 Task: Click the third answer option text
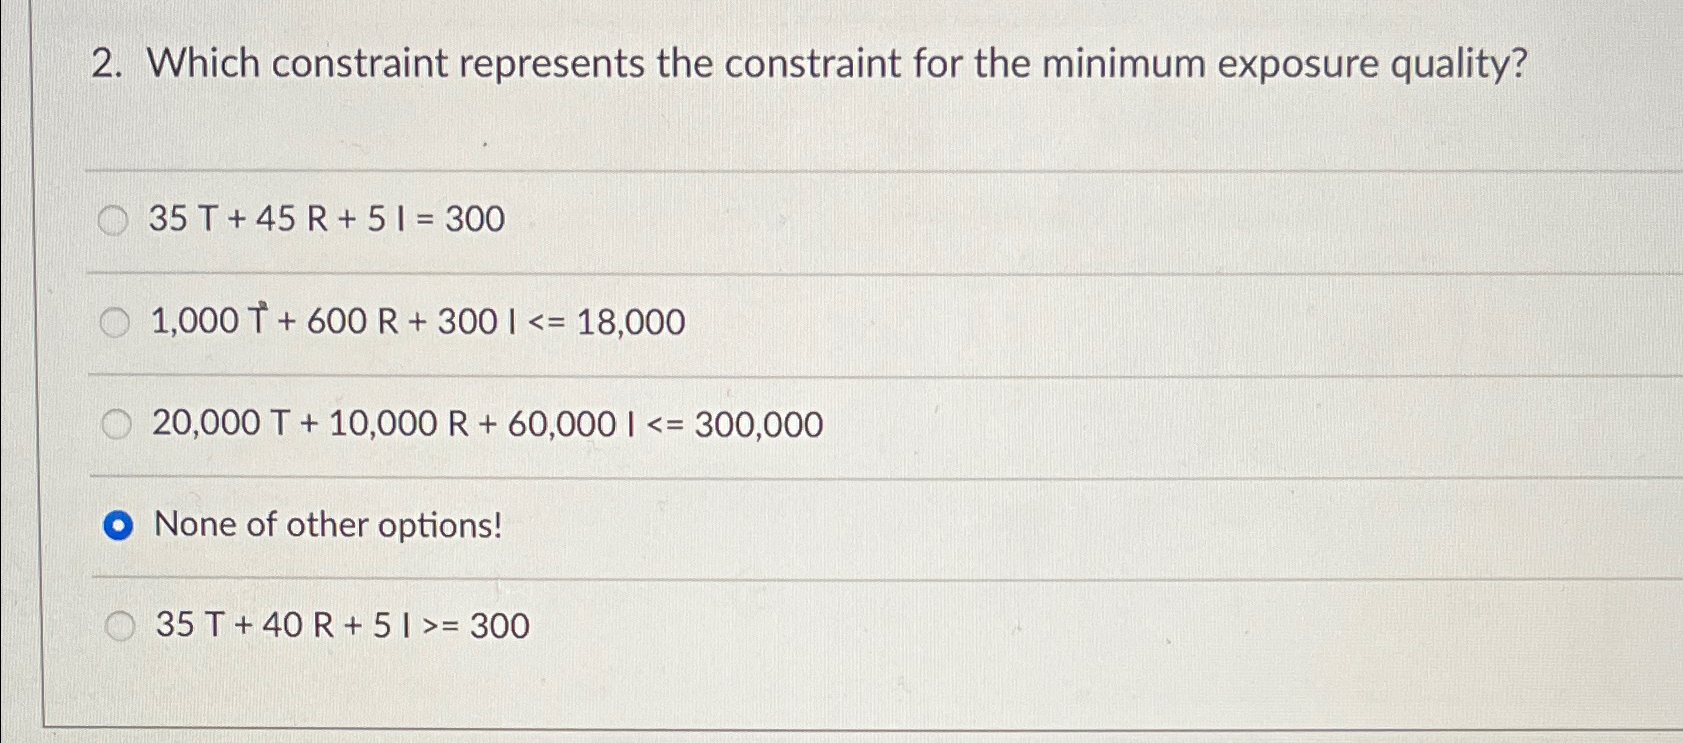point(487,424)
